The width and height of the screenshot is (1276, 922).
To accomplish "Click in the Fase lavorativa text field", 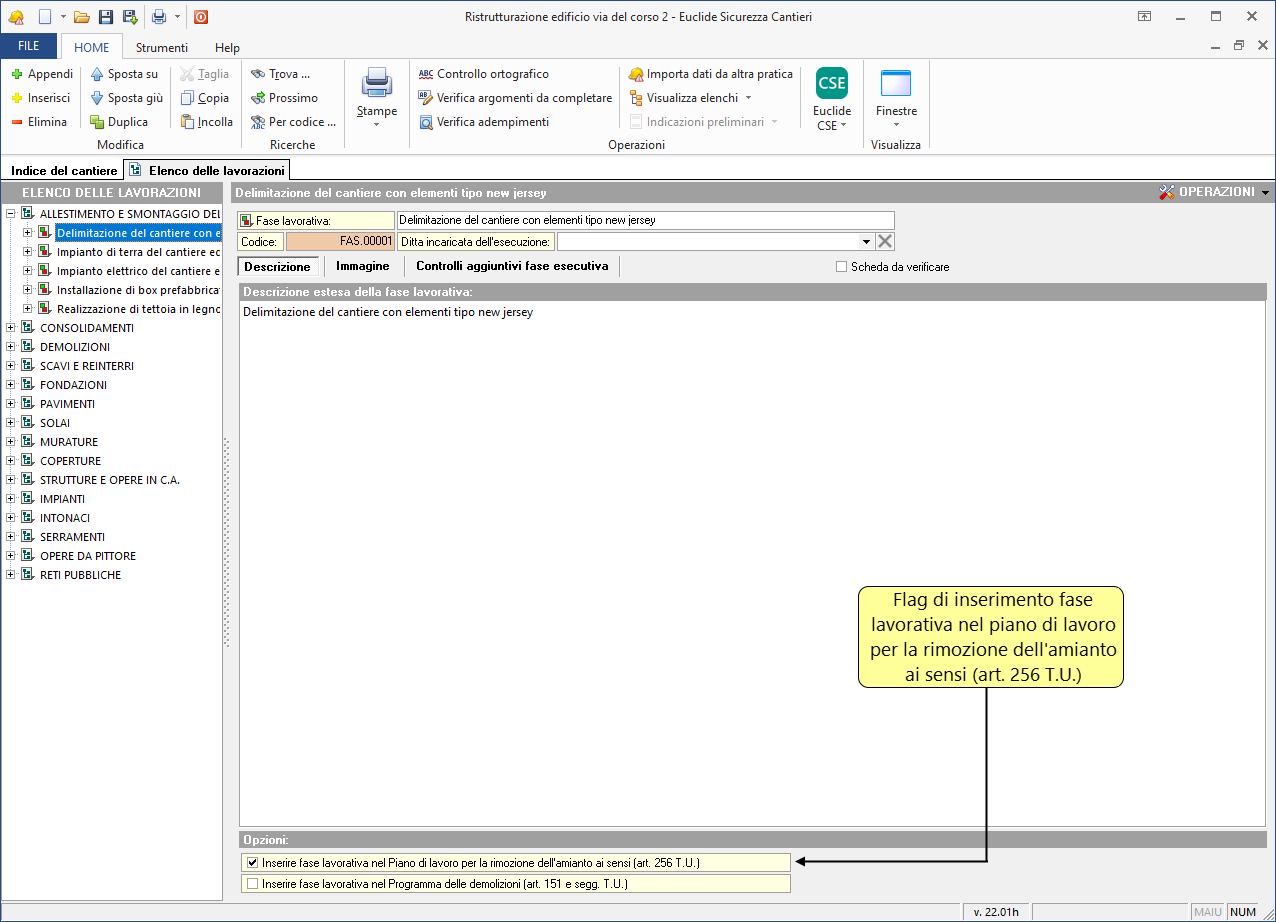I will [x=644, y=220].
